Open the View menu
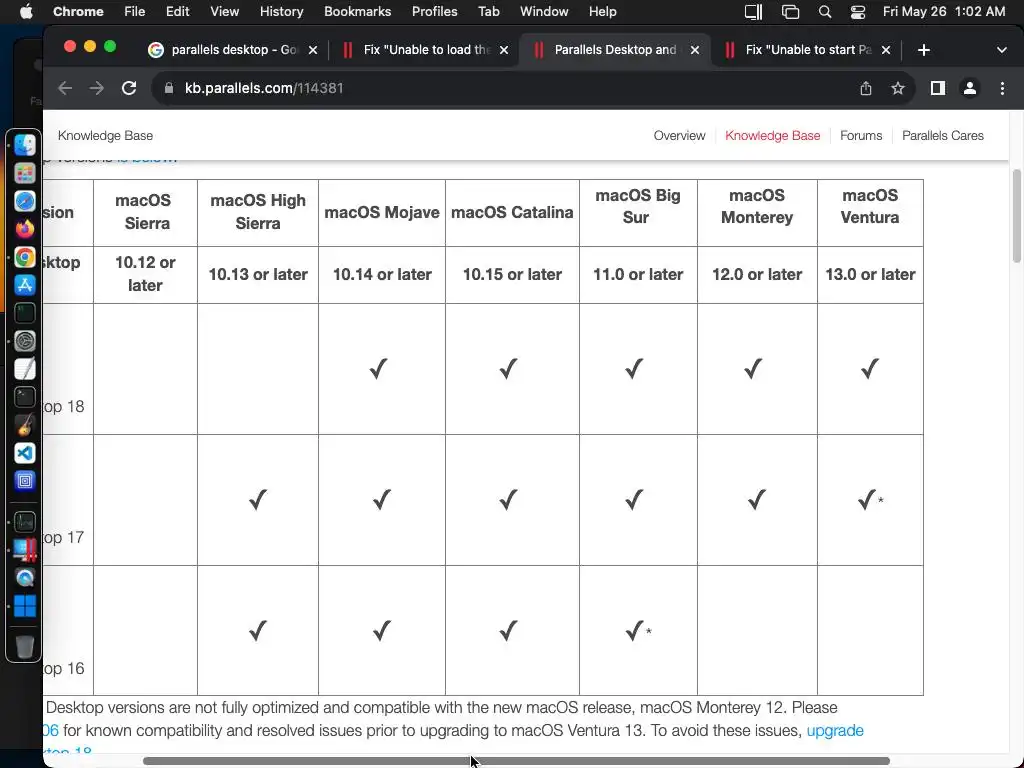Viewport: 1024px width, 768px height. click(225, 12)
